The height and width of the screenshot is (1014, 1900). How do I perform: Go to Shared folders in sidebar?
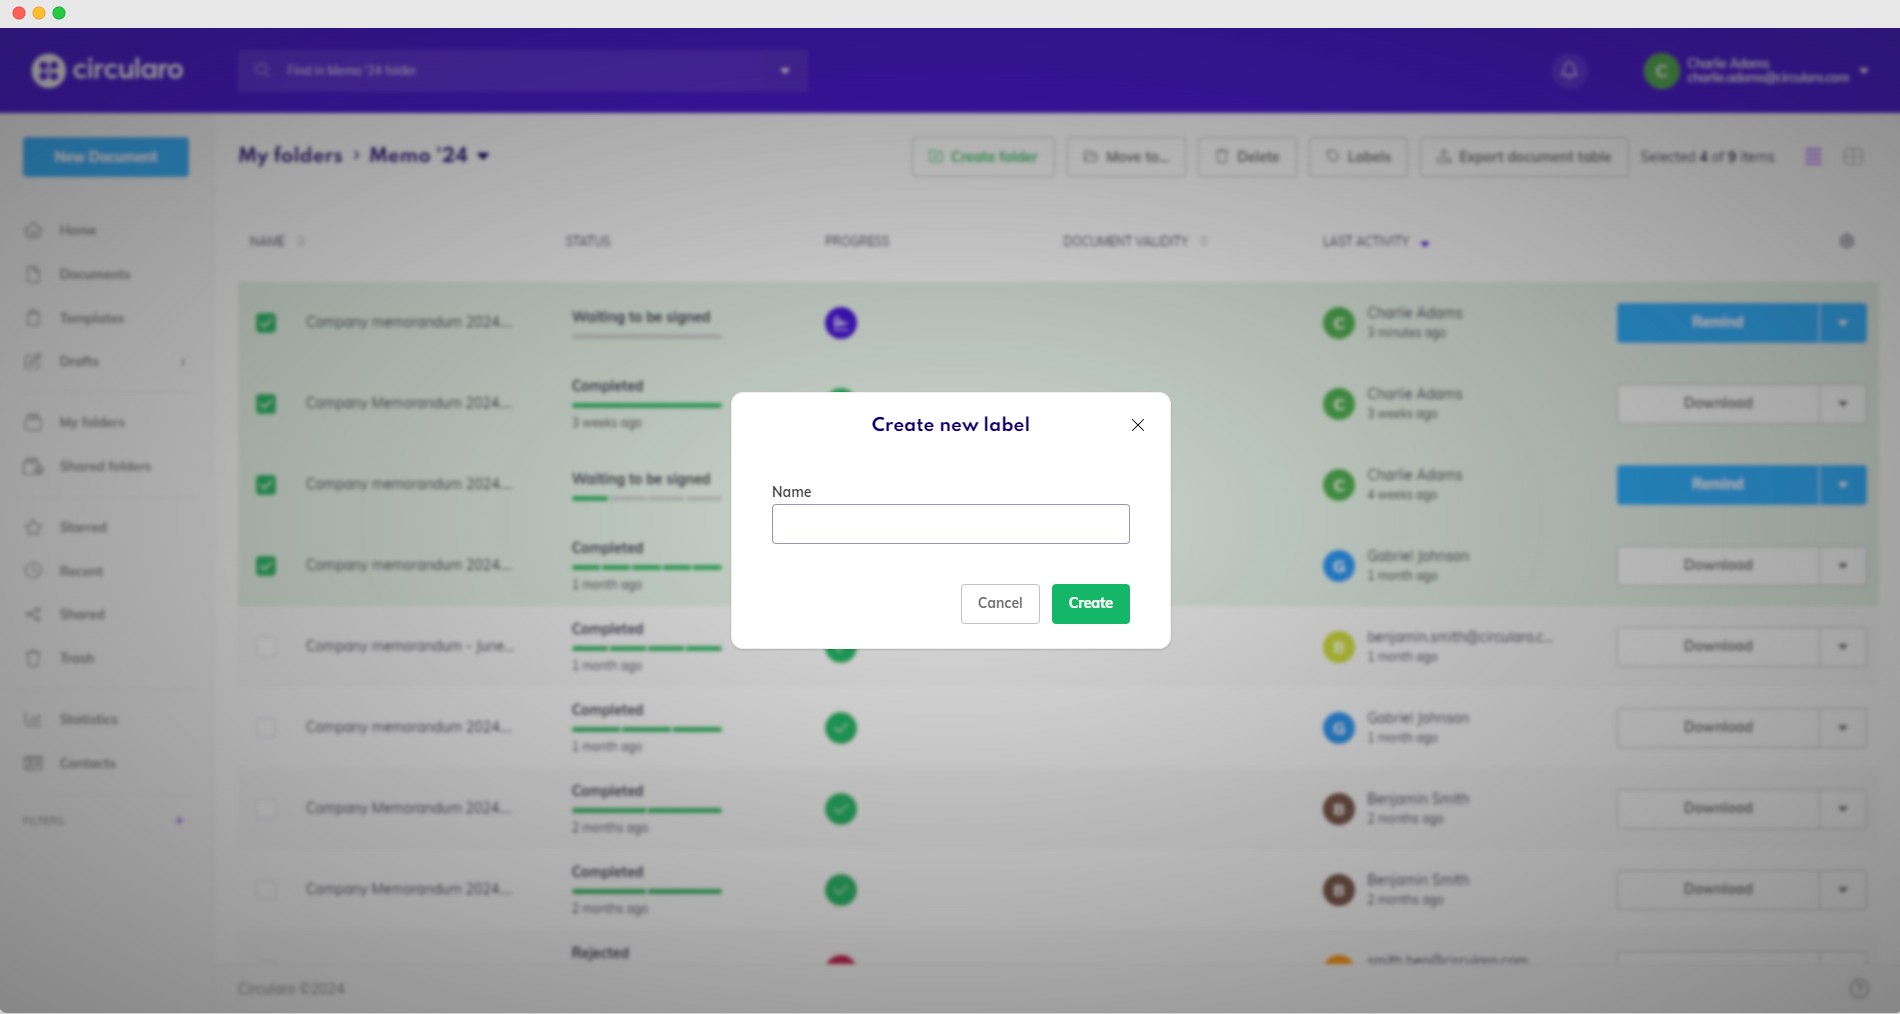(x=104, y=466)
